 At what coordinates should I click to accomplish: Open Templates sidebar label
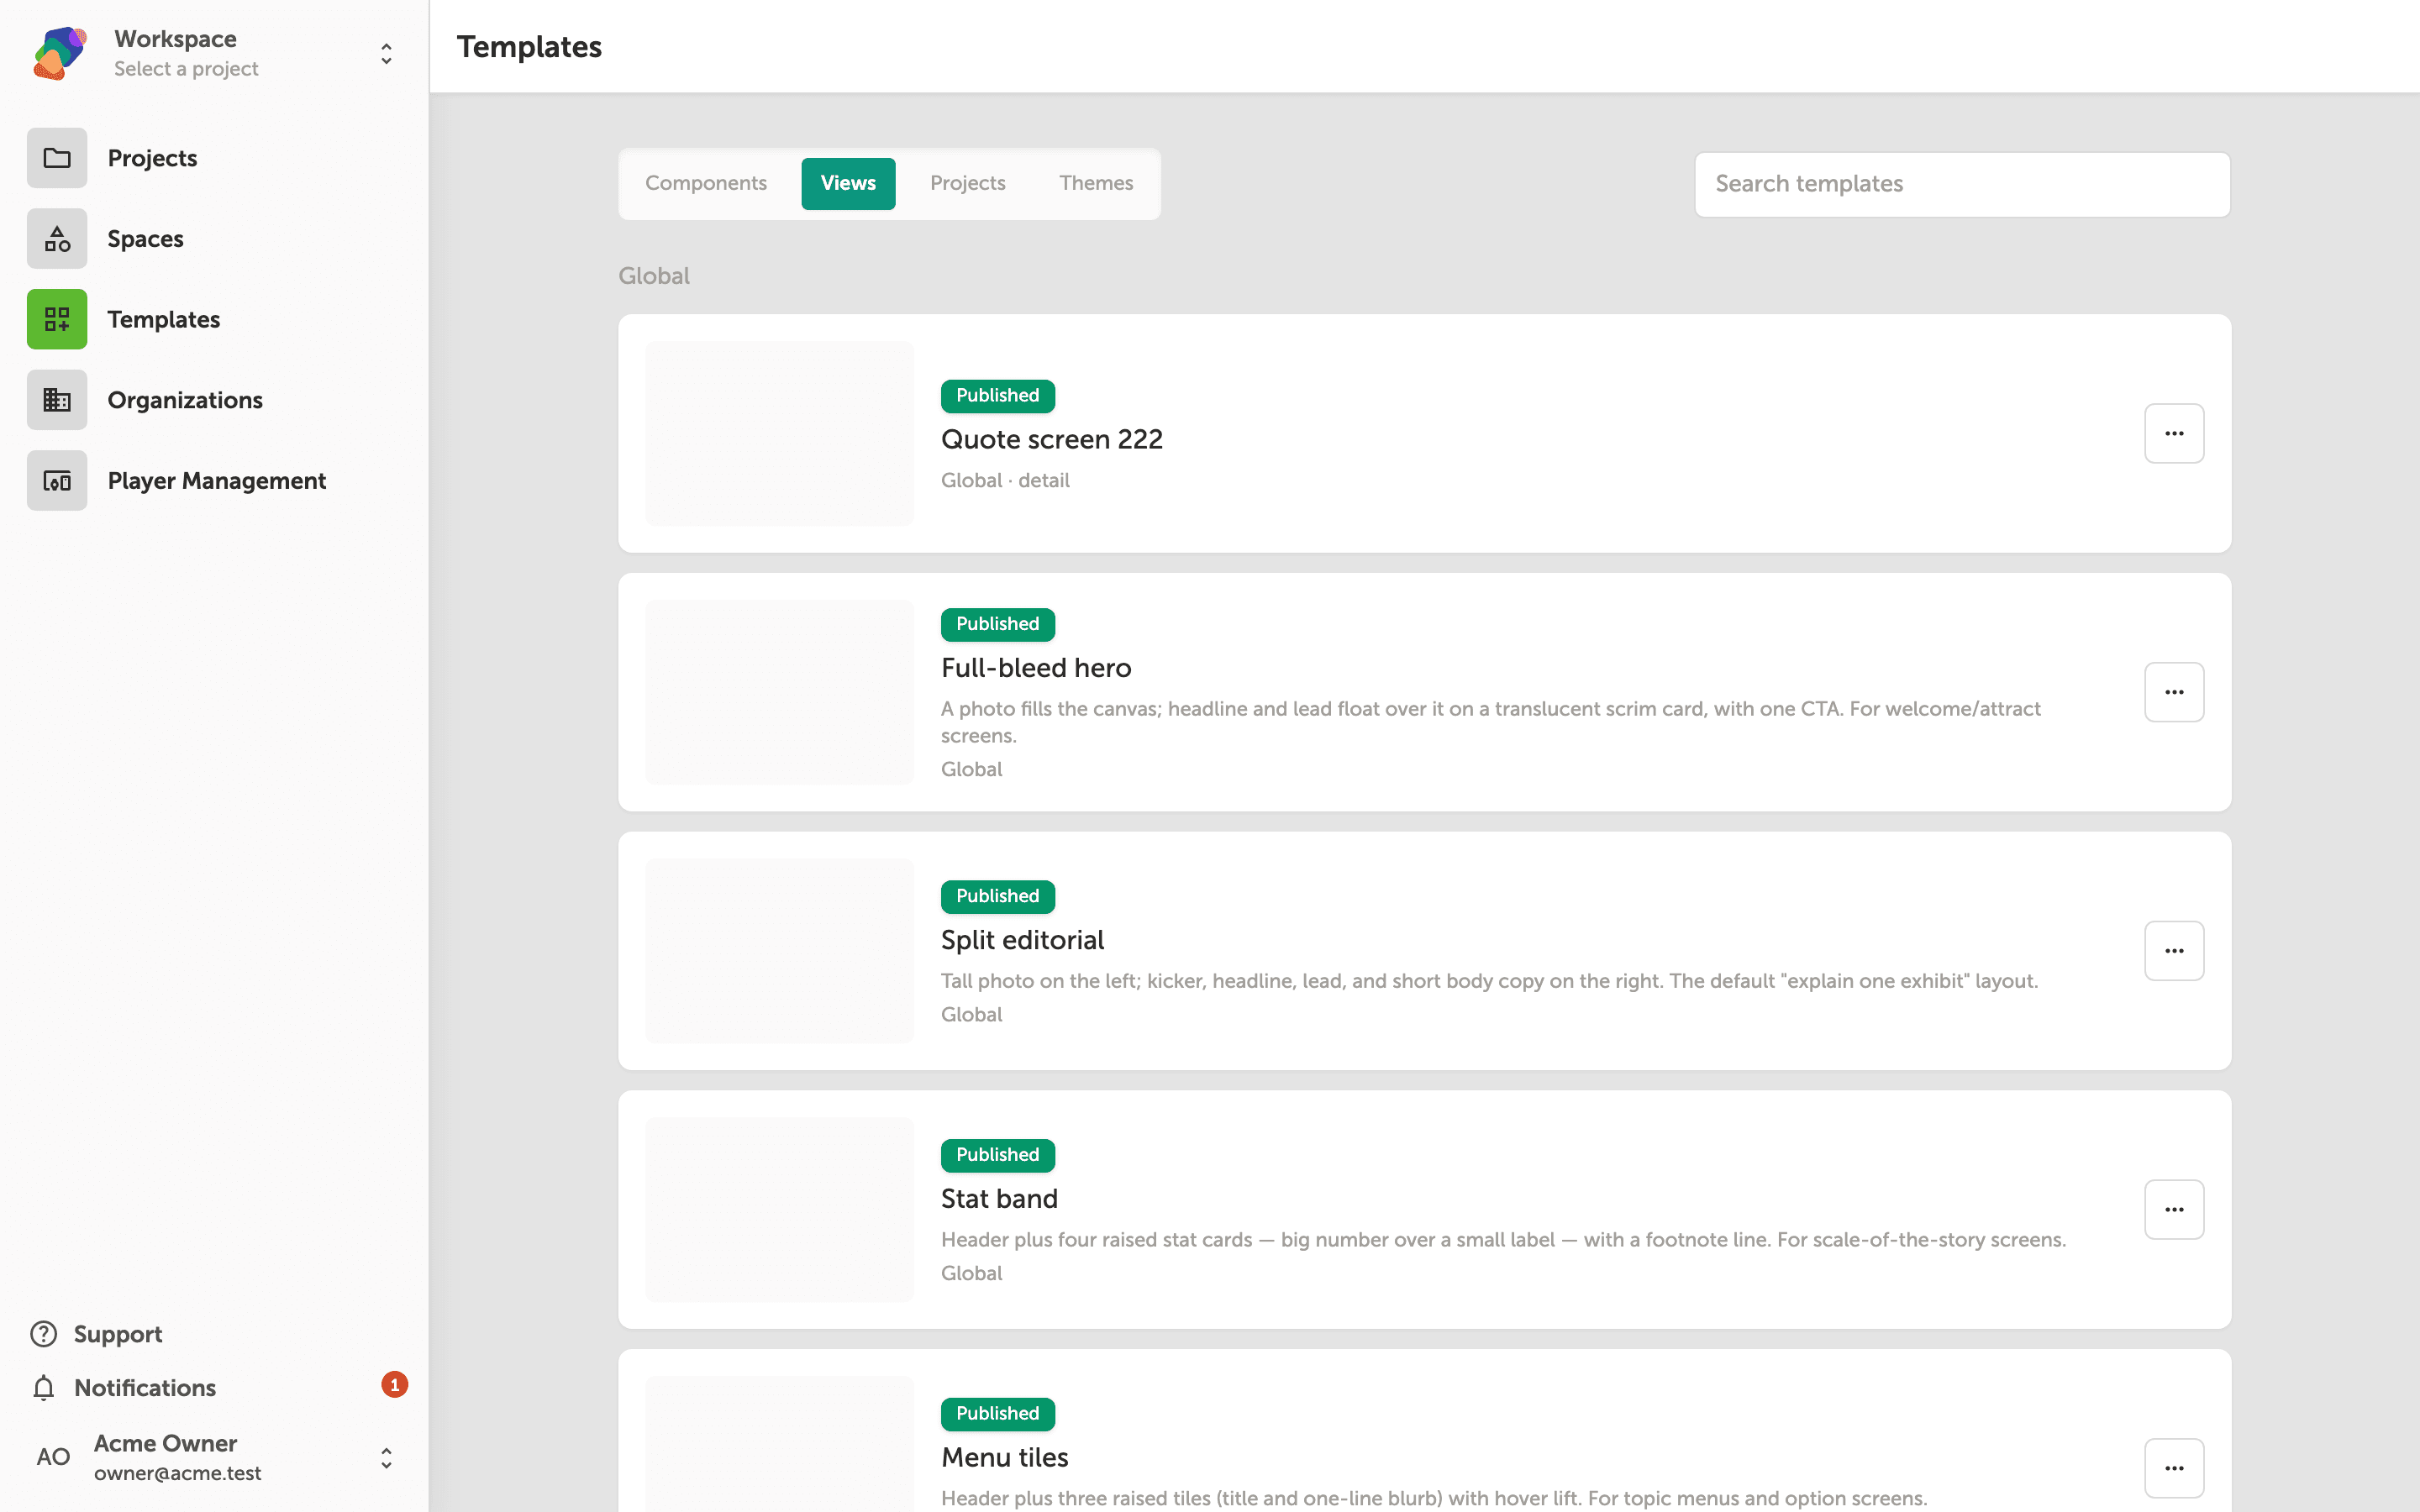(x=163, y=319)
